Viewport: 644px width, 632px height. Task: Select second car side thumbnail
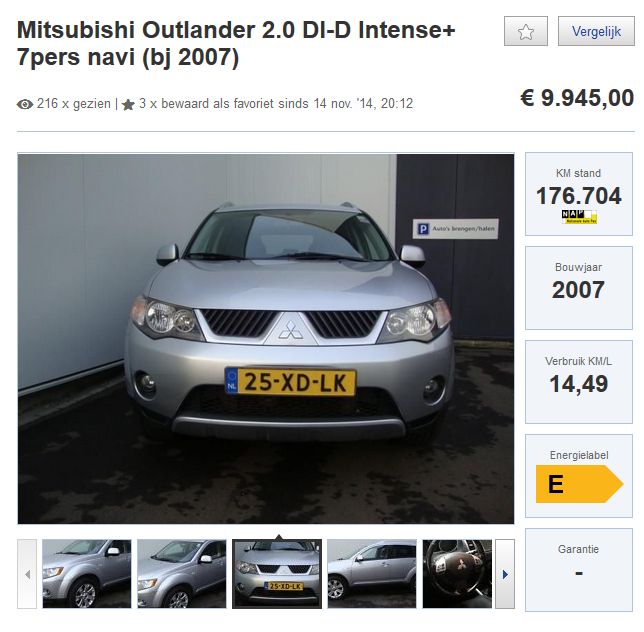tap(182, 574)
